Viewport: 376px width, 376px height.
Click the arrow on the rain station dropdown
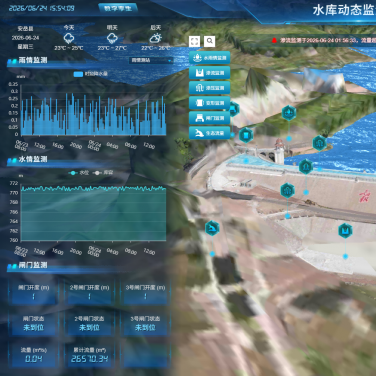[170, 61]
